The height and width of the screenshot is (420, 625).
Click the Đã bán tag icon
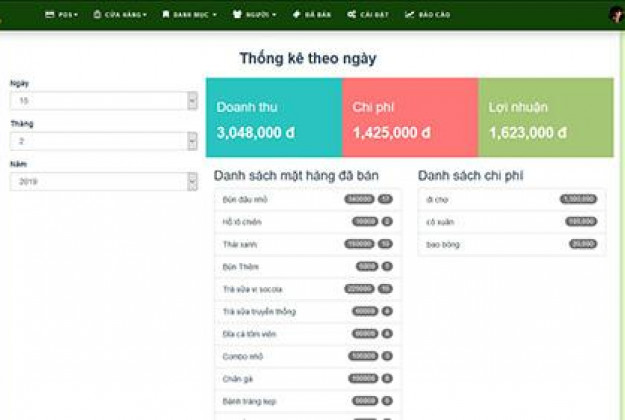tap(297, 15)
